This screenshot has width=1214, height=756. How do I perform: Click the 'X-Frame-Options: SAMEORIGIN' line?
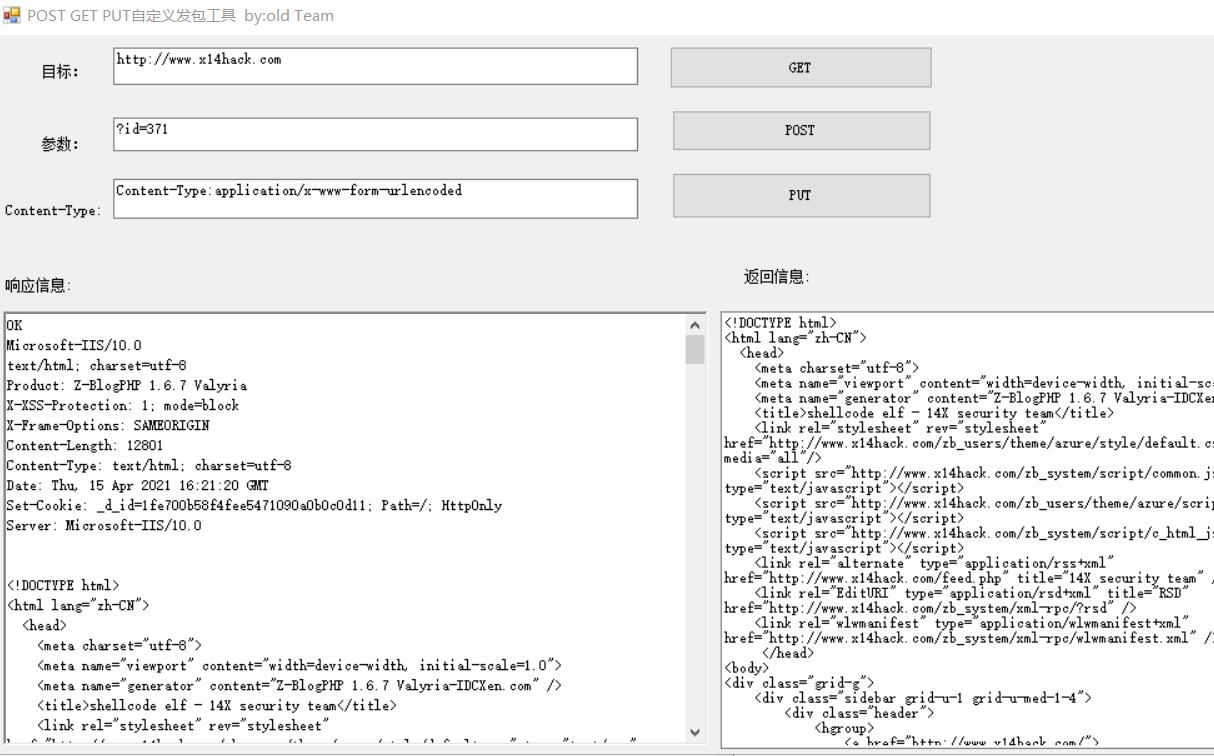pos(108,425)
